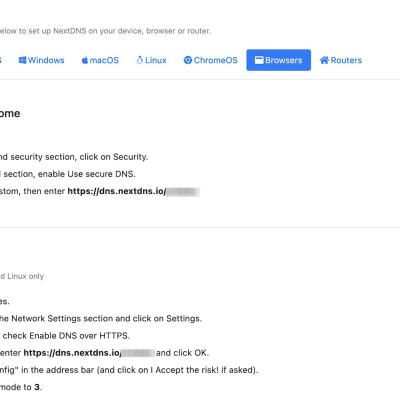400x400 pixels.
Task: Click the 'Use secure DNS' instruction text
Action: [101, 174]
